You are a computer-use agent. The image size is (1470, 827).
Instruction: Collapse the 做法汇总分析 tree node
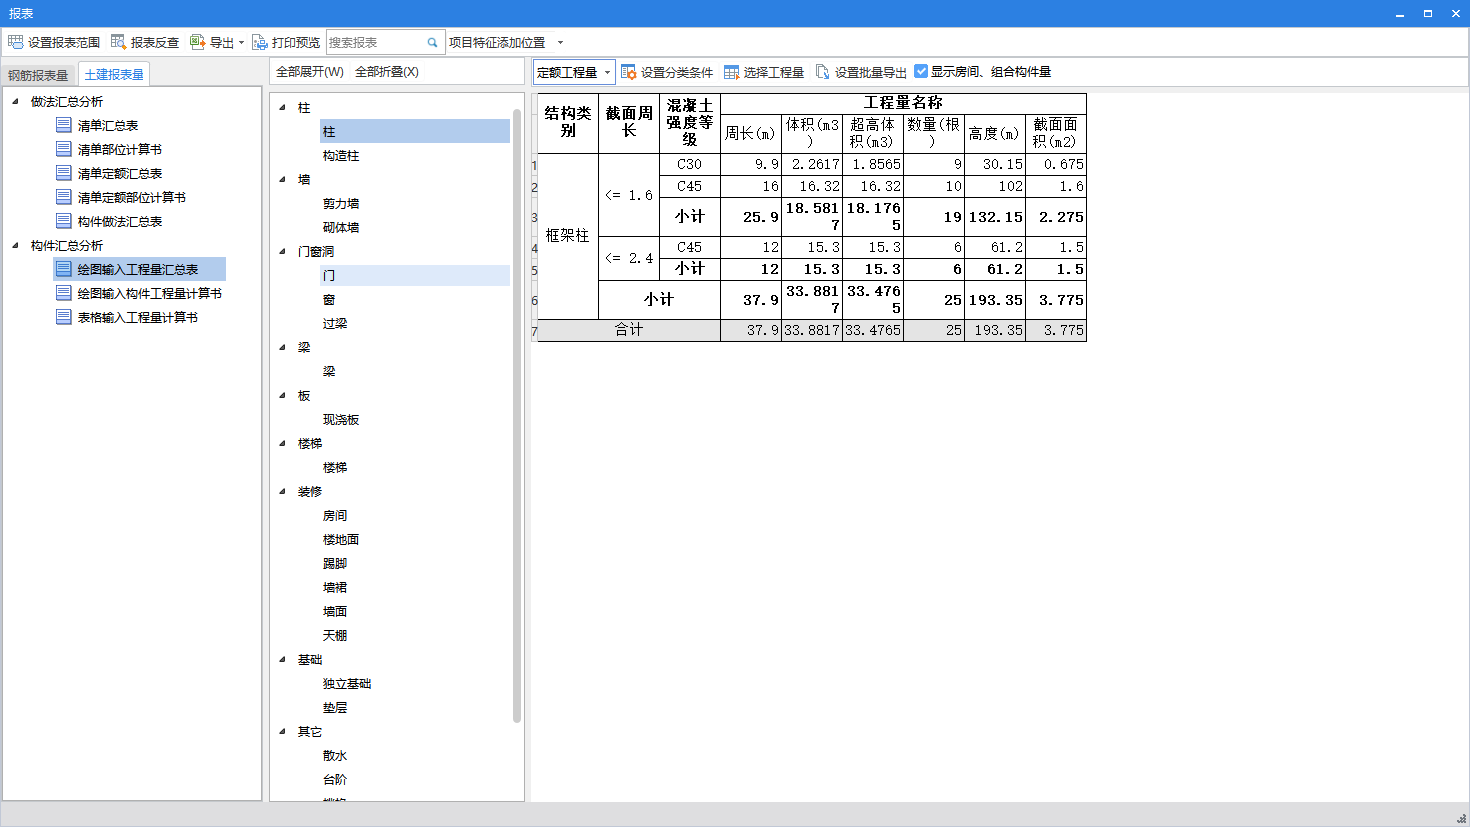15,101
